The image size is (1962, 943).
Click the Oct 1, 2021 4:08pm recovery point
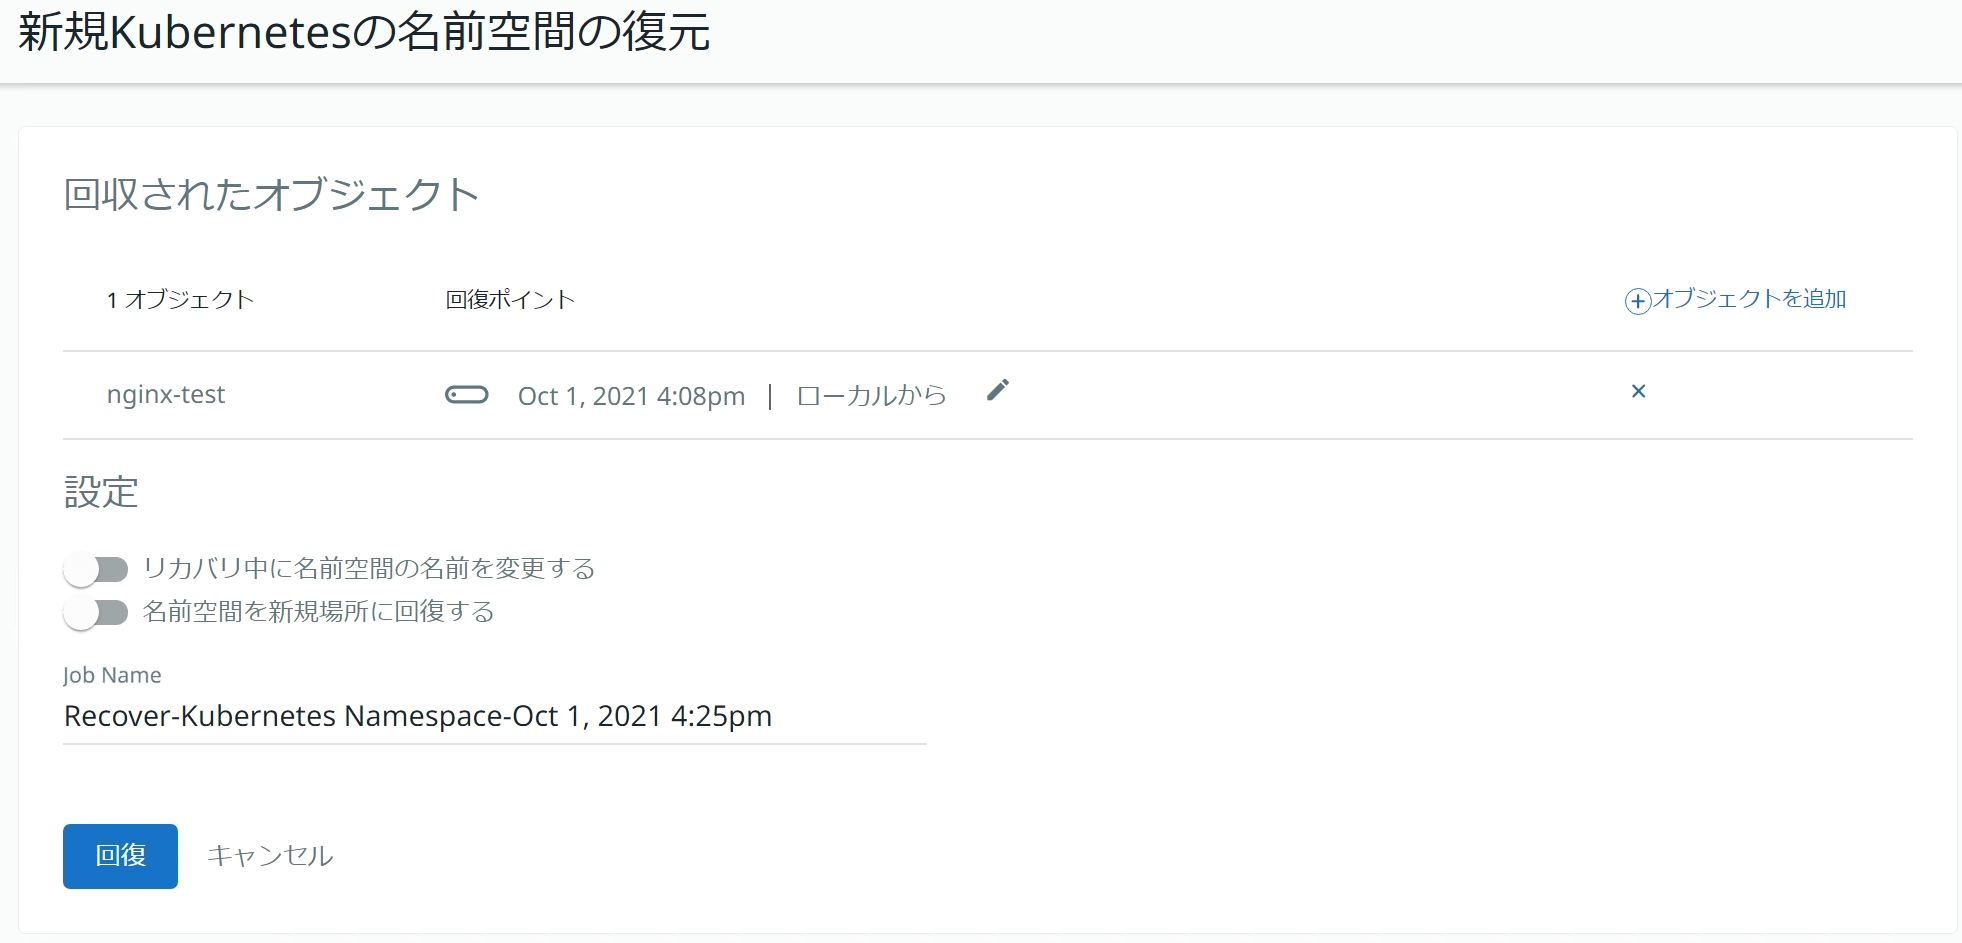[x=631, y=397]
